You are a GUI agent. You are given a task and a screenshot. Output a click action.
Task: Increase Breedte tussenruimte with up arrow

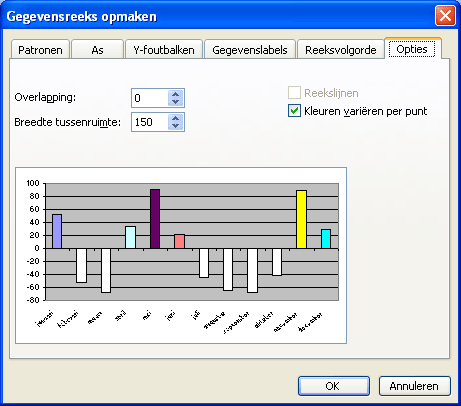click(176, 118)
